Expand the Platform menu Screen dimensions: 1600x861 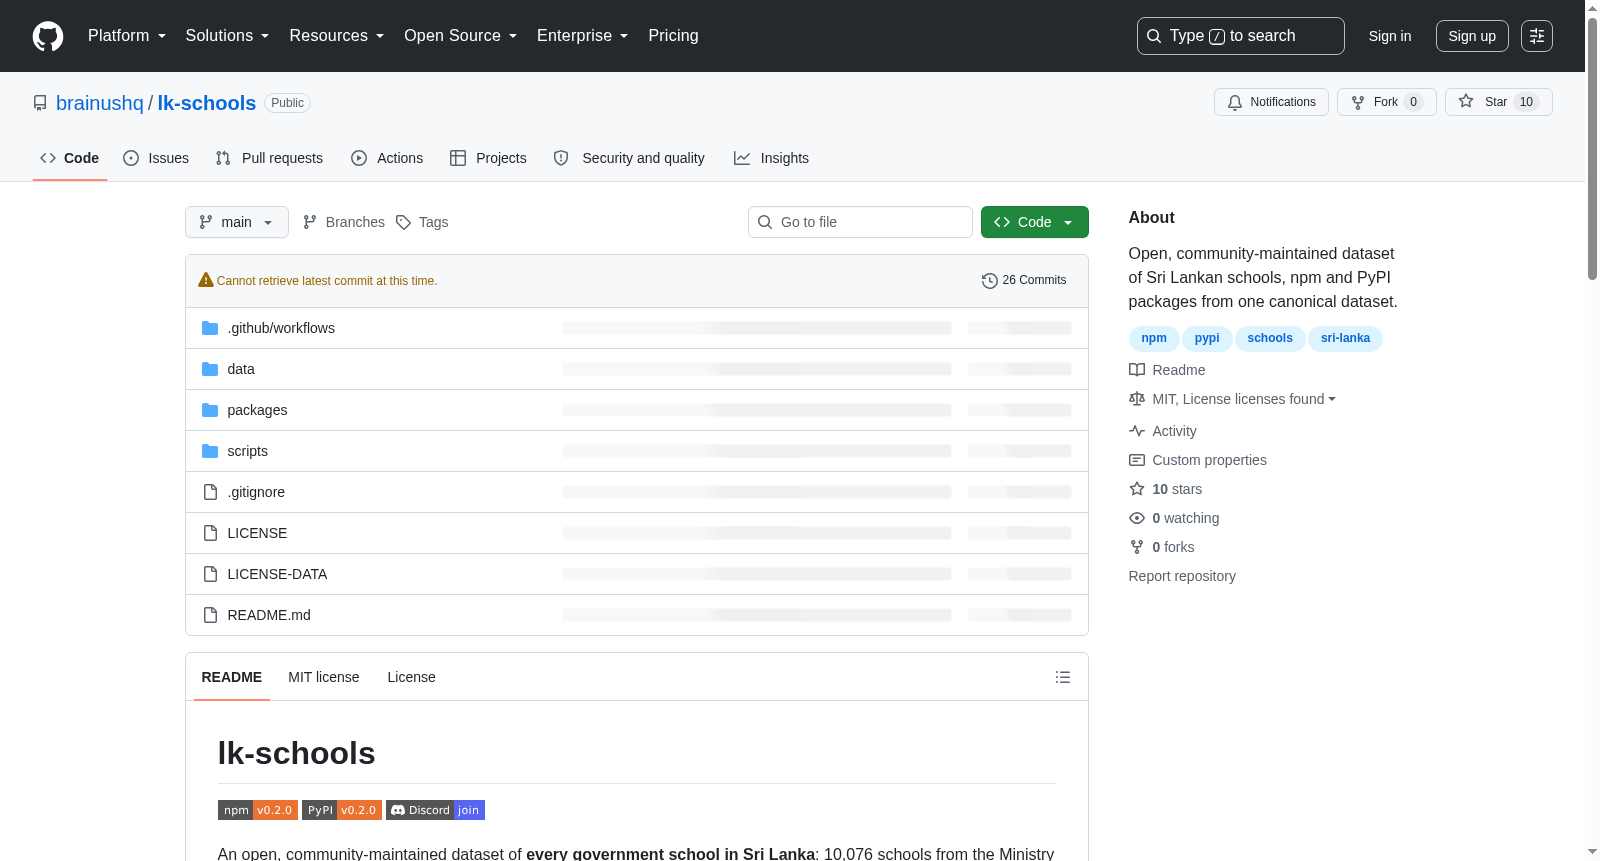coord(127,36)
